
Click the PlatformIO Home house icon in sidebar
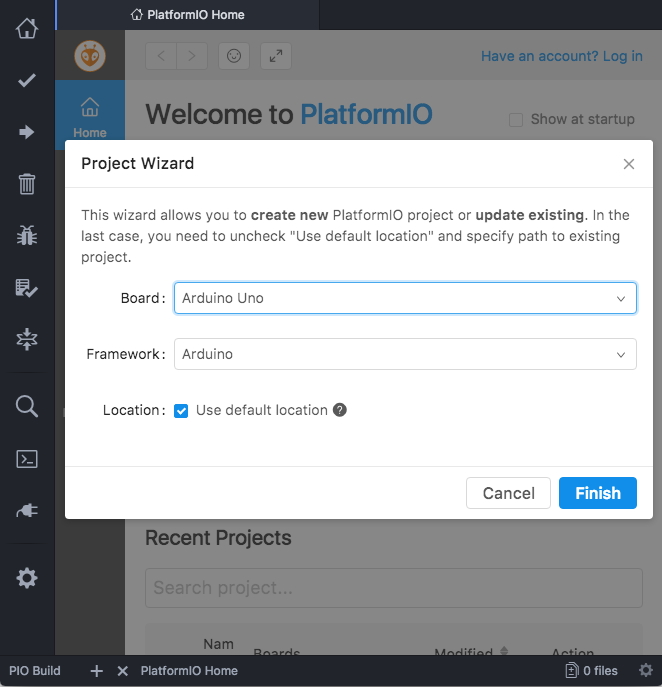(27, 28)
